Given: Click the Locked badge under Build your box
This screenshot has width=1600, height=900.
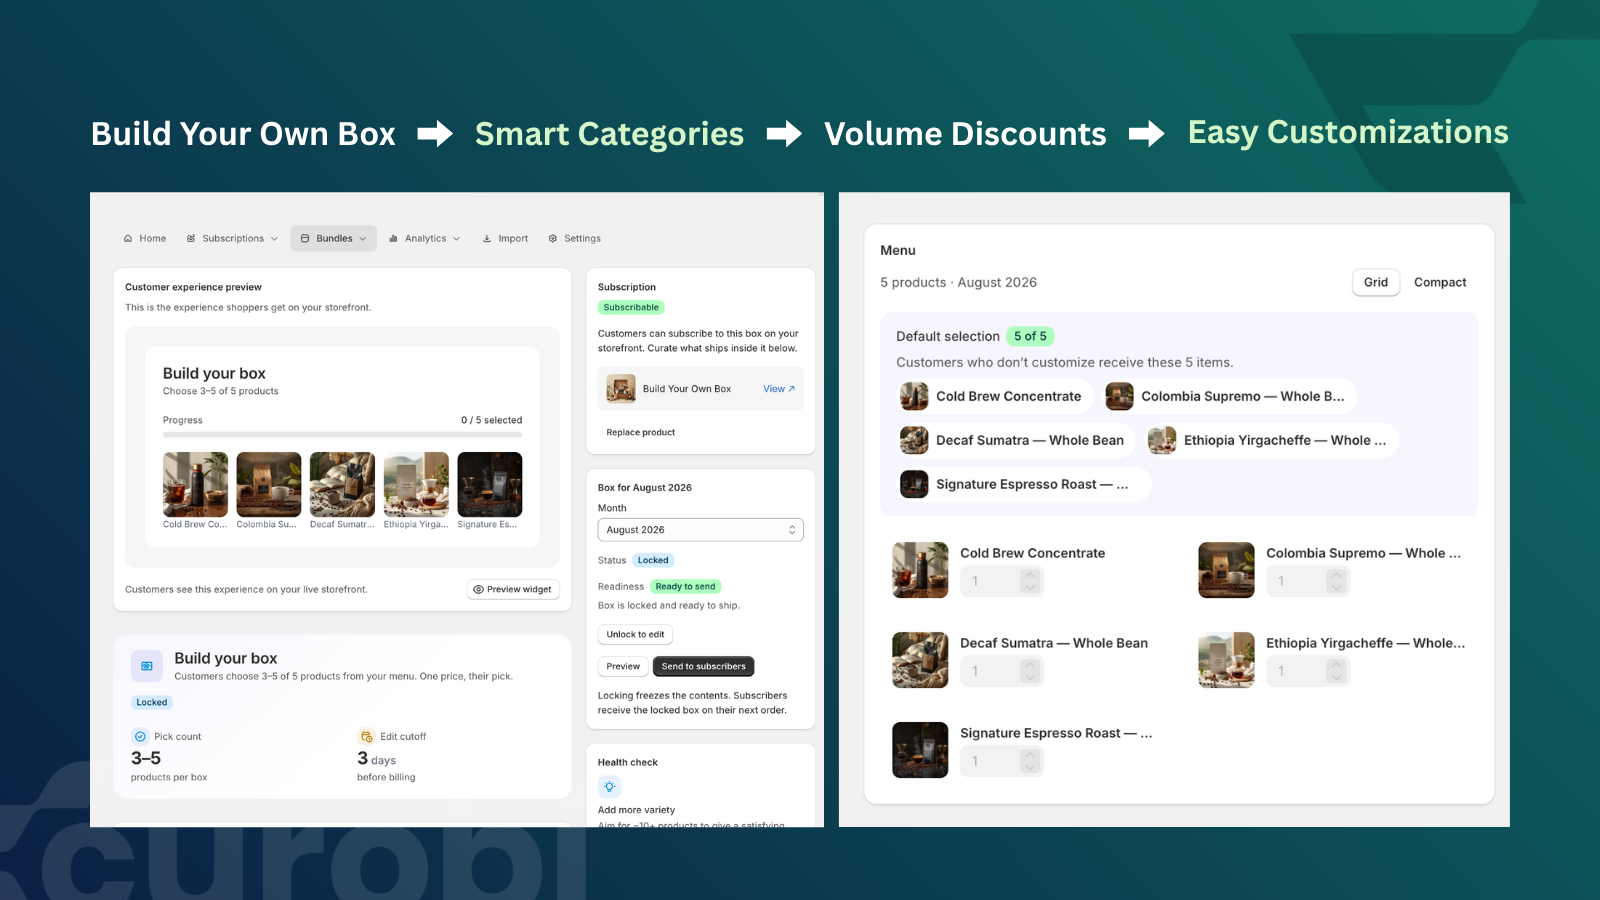Looking at the screenshot, I should (x=151, y=703).
